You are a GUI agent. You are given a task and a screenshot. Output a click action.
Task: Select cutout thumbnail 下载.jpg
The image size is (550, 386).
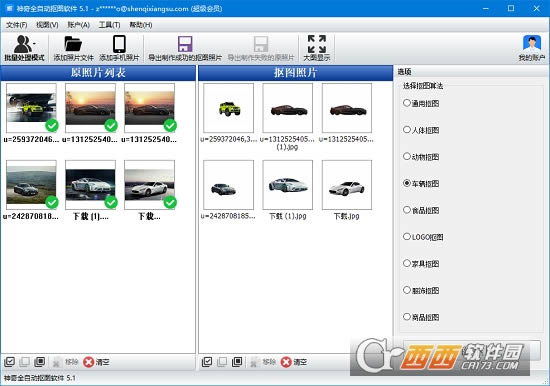[x=347, y=185]
